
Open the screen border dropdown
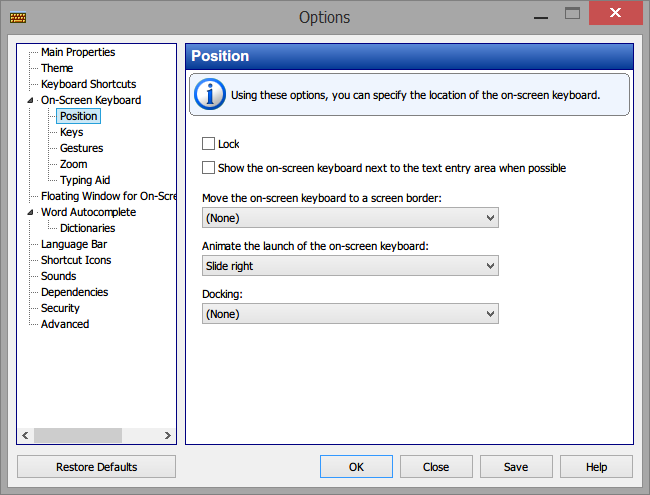coord(350,218)
